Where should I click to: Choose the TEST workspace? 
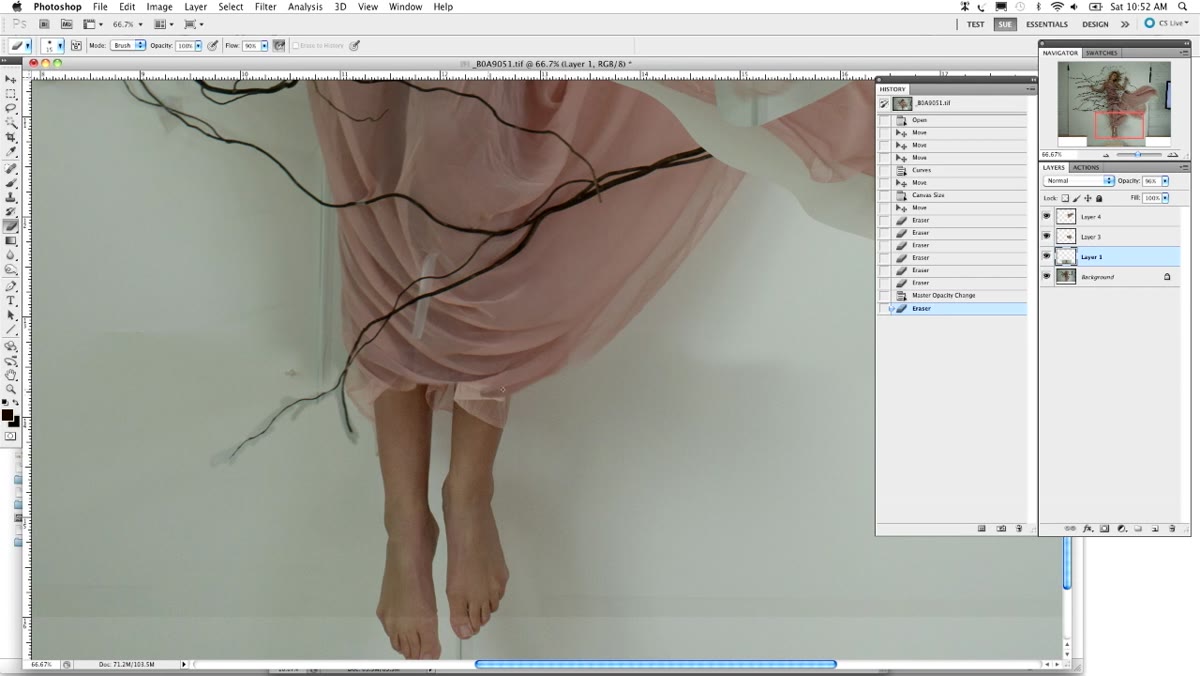[975, 24]
